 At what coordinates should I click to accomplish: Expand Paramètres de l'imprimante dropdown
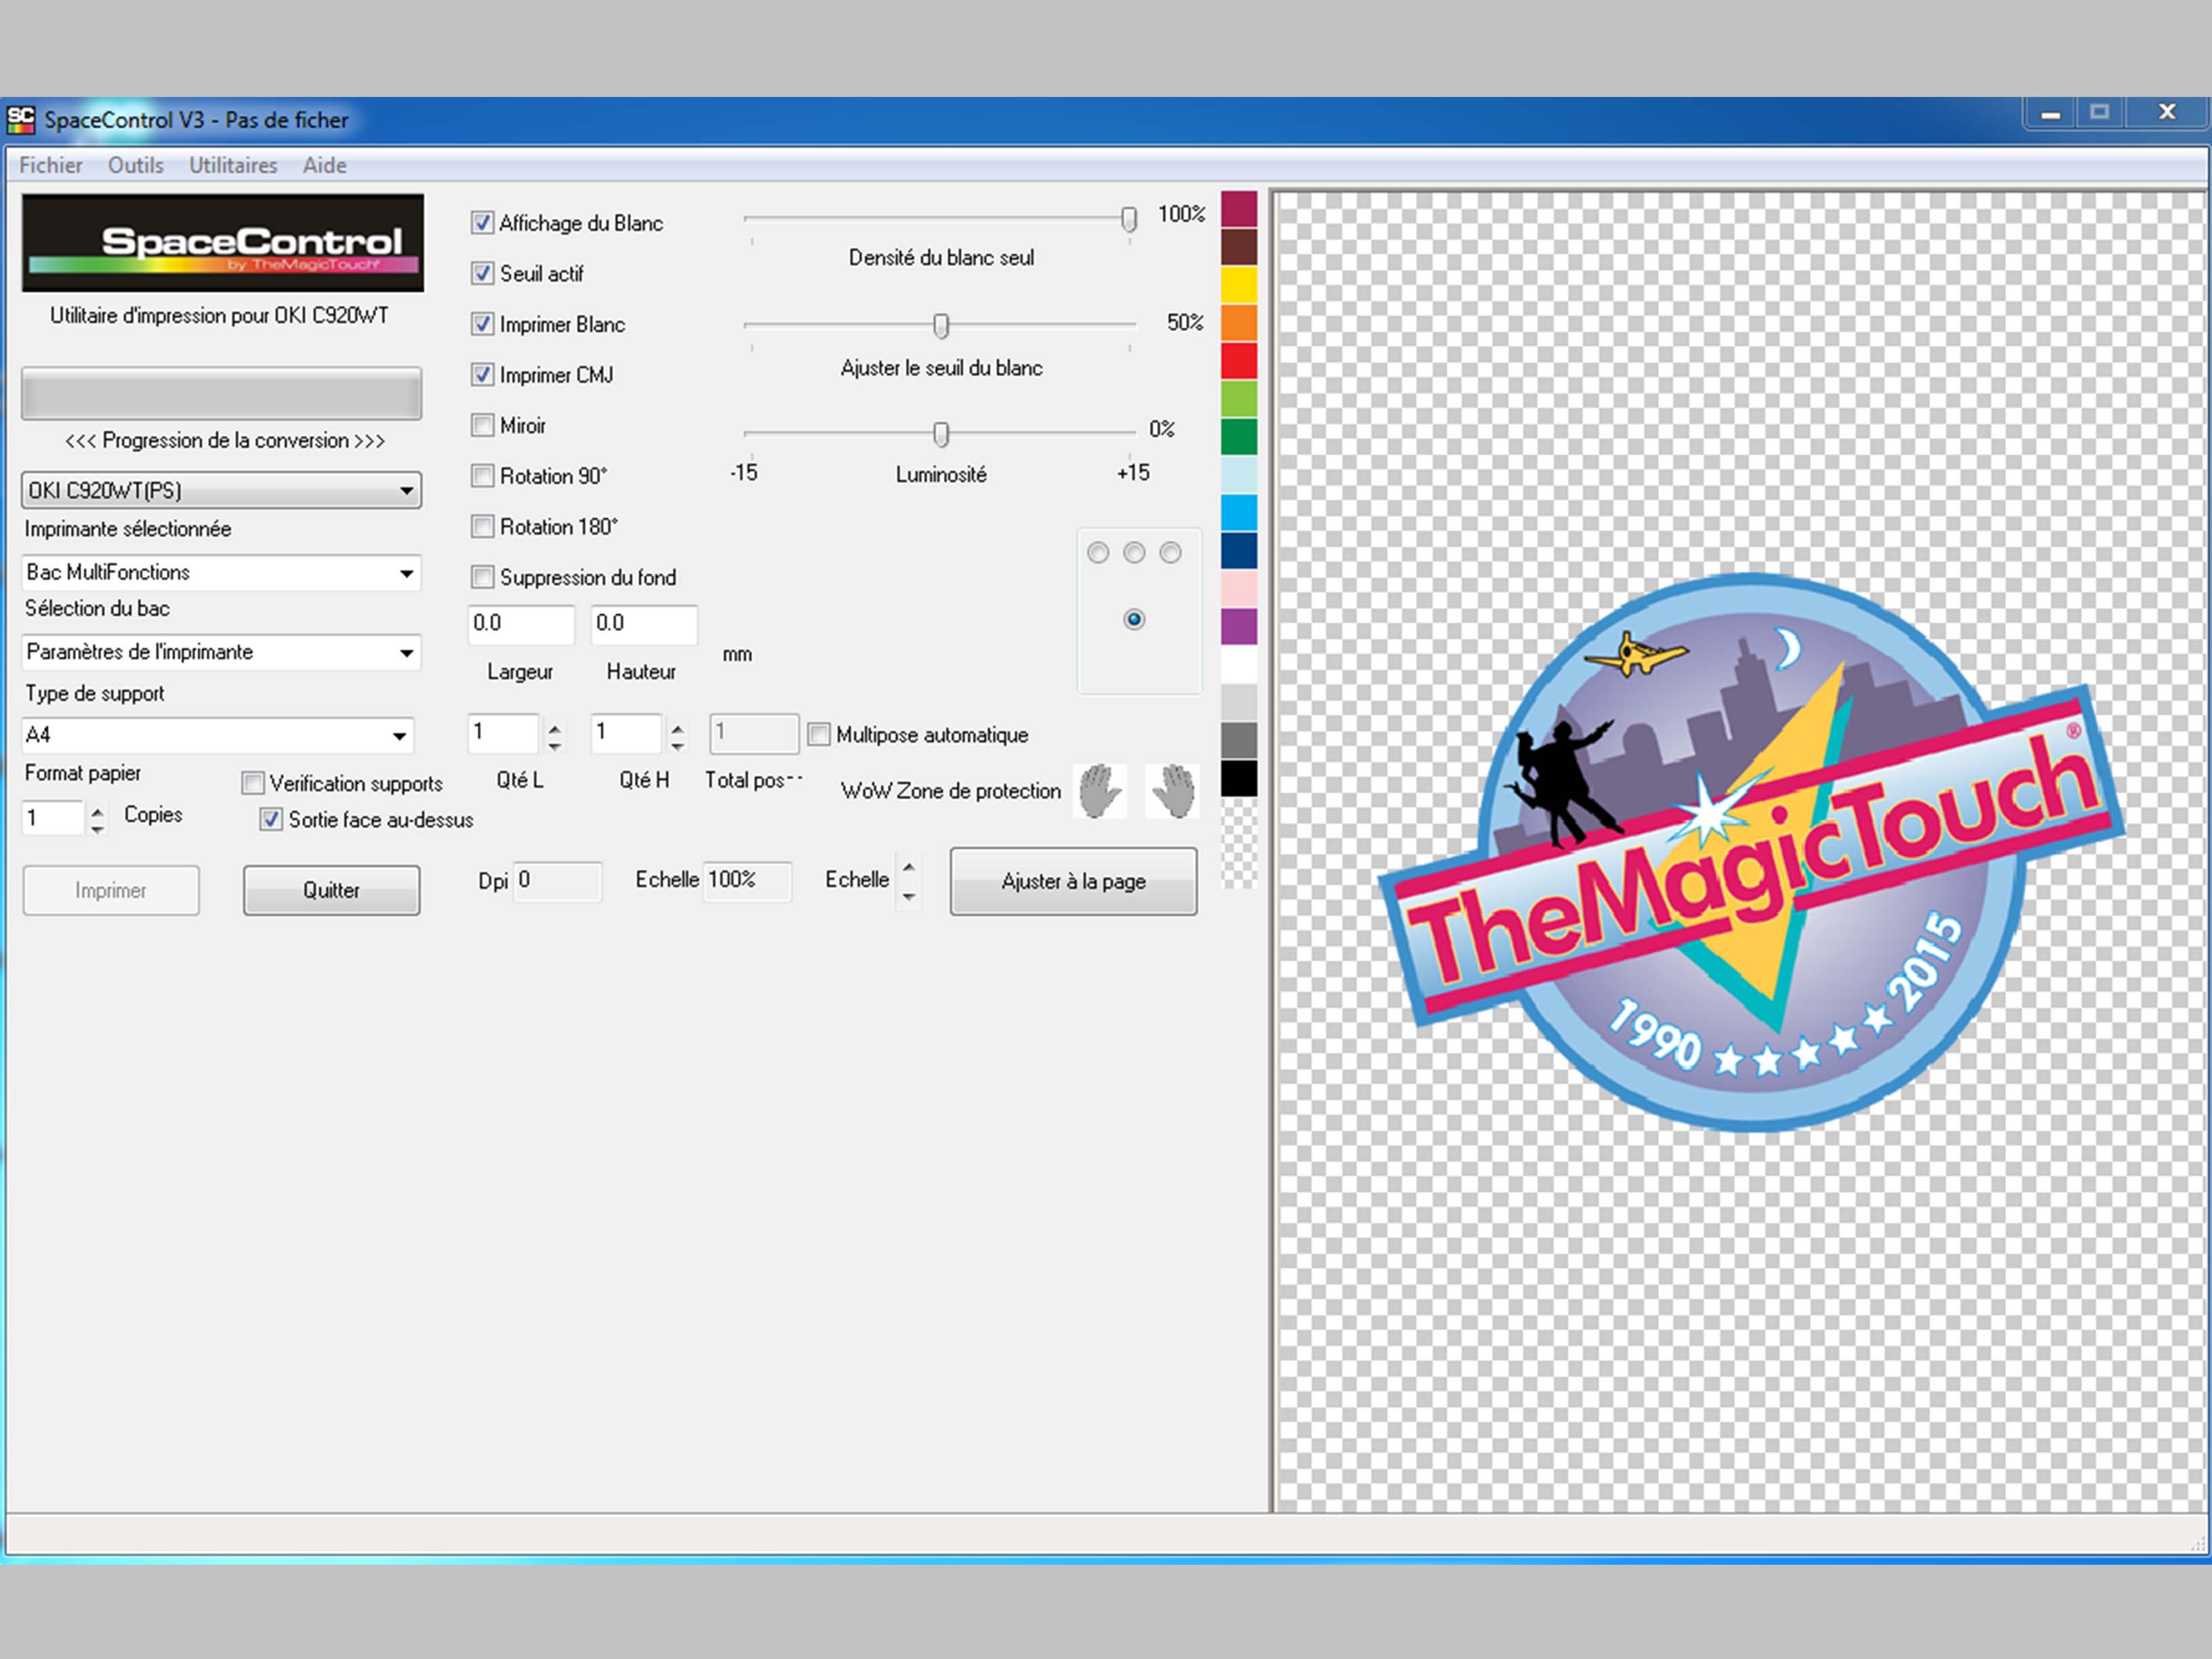[221, 653]
